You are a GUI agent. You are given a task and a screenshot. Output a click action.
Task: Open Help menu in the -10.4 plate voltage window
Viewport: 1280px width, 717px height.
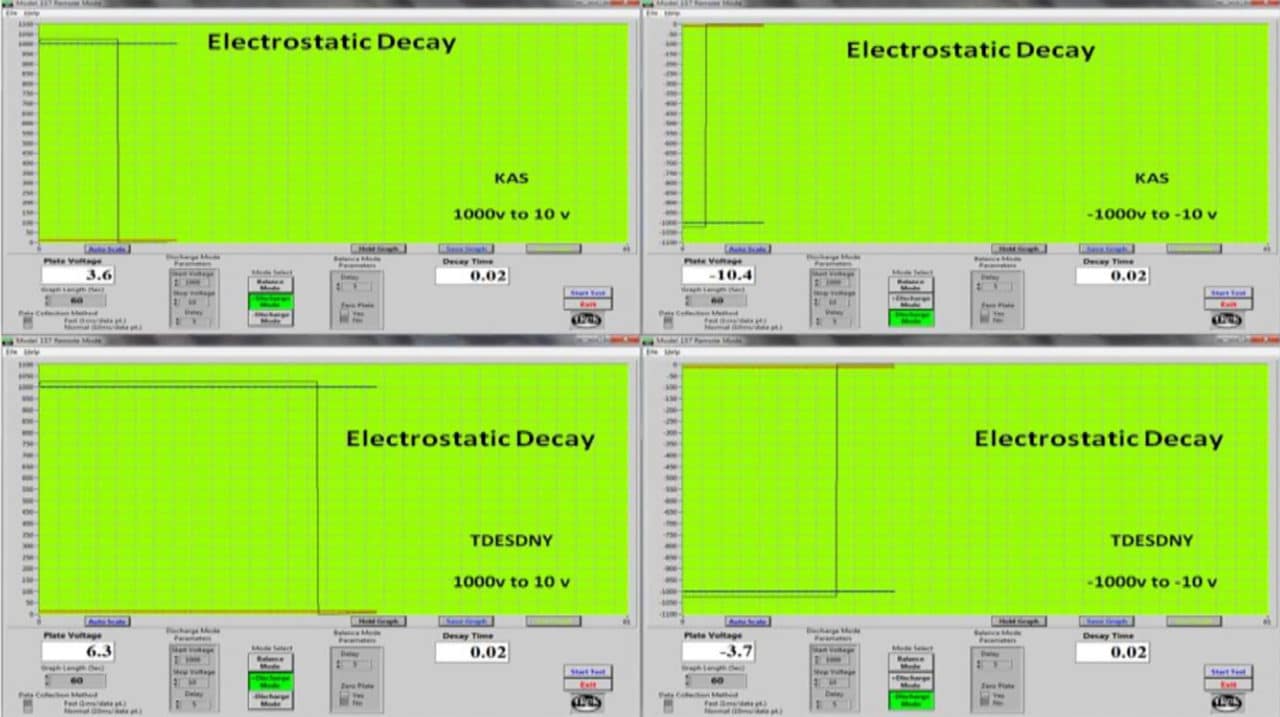pos(671,12)
